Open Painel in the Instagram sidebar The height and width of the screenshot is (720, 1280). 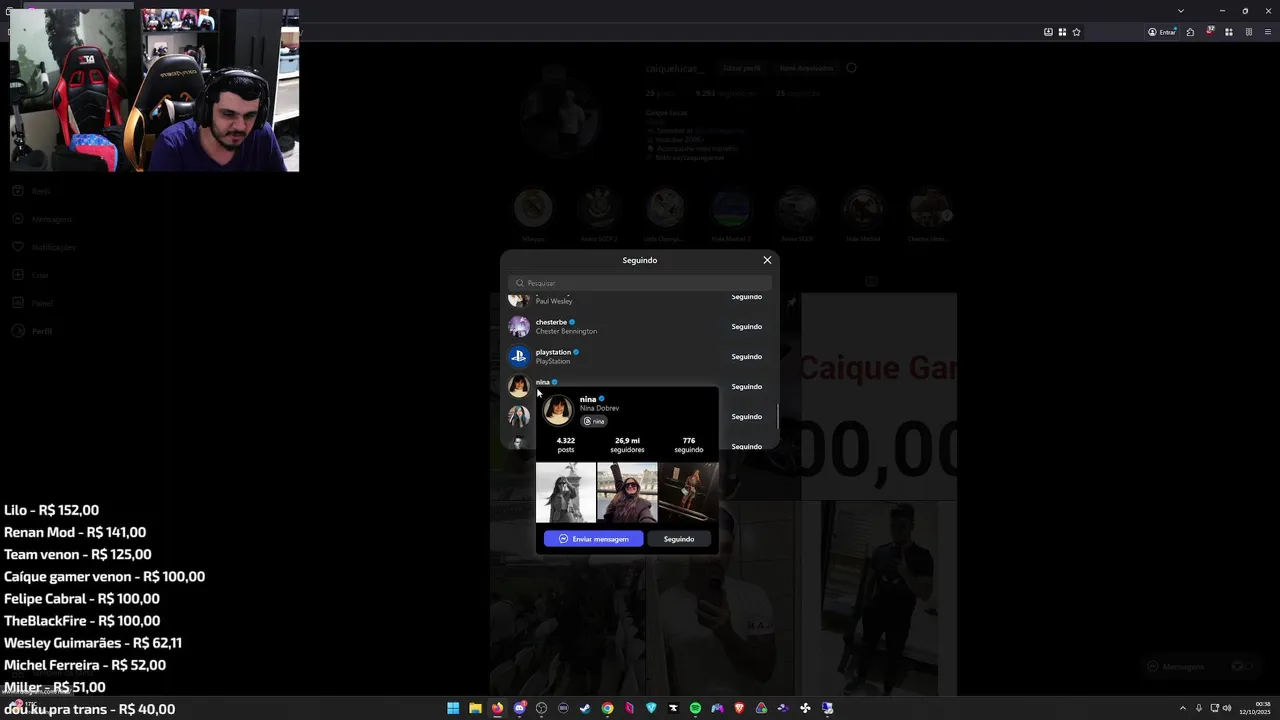coord(33,303)
